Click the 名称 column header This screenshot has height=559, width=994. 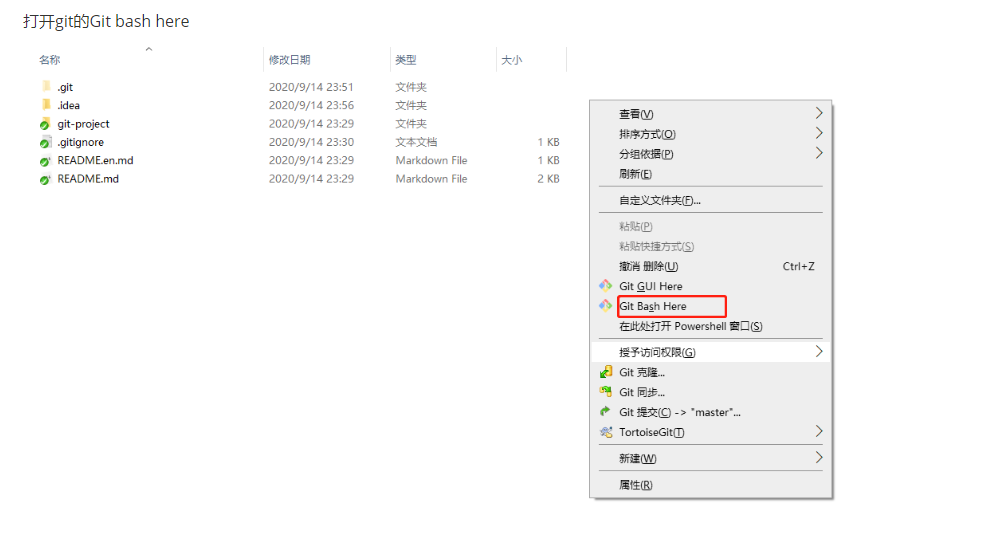pyautogui.click(x=49, y=60)
